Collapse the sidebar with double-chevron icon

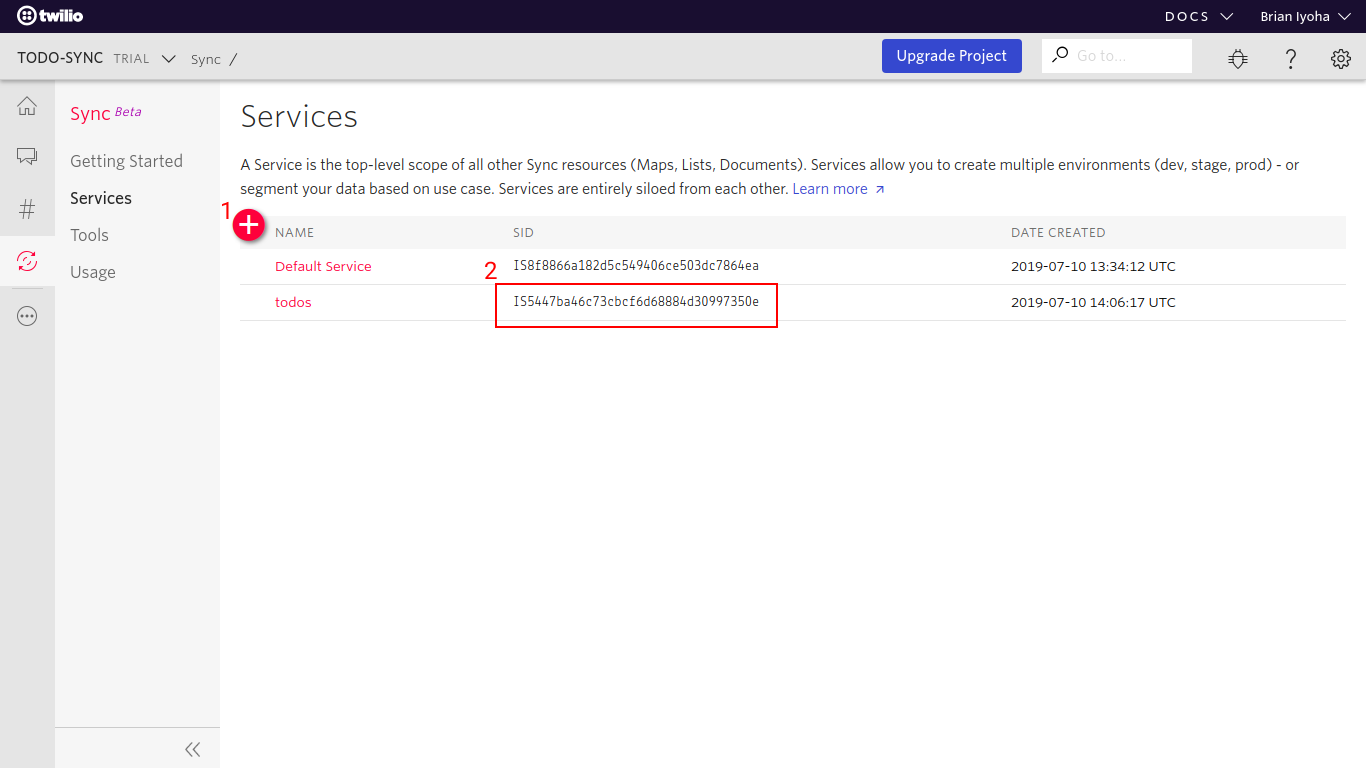click(193, 749)
